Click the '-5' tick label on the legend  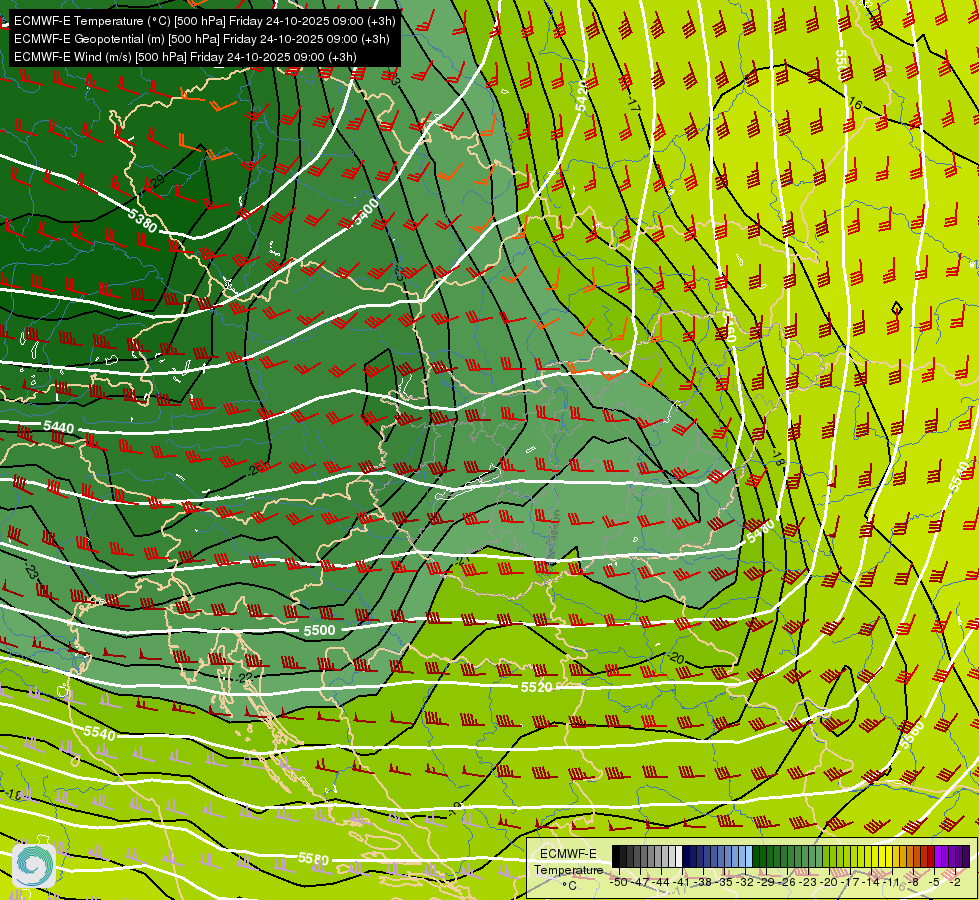[x=934, y=883]
